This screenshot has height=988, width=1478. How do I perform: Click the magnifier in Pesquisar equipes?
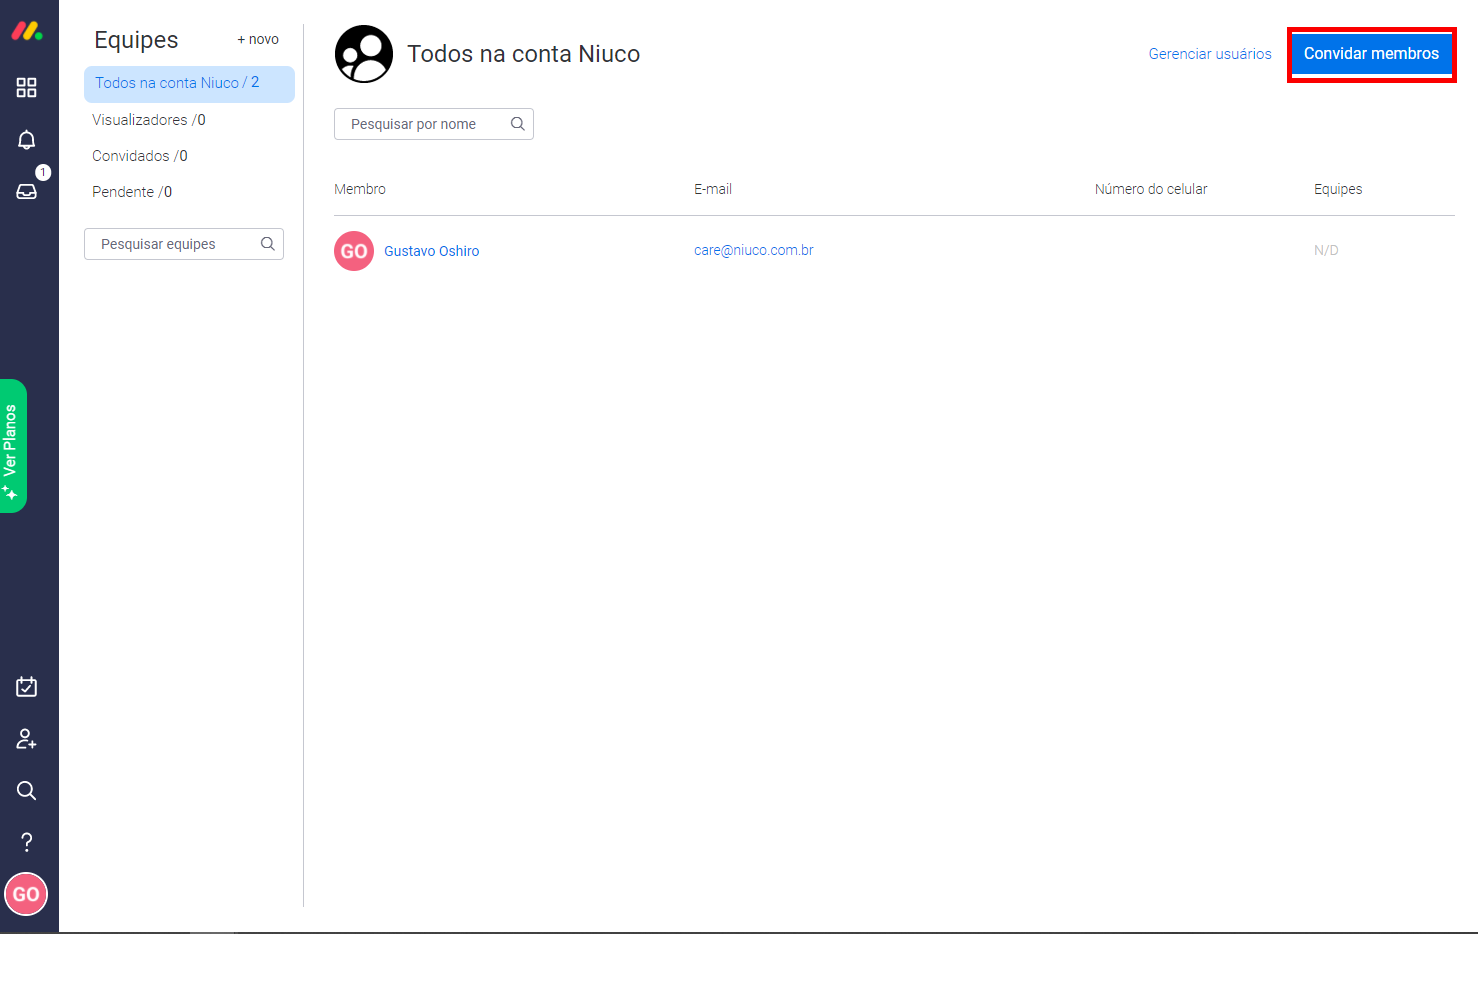(x=268, y=244)
